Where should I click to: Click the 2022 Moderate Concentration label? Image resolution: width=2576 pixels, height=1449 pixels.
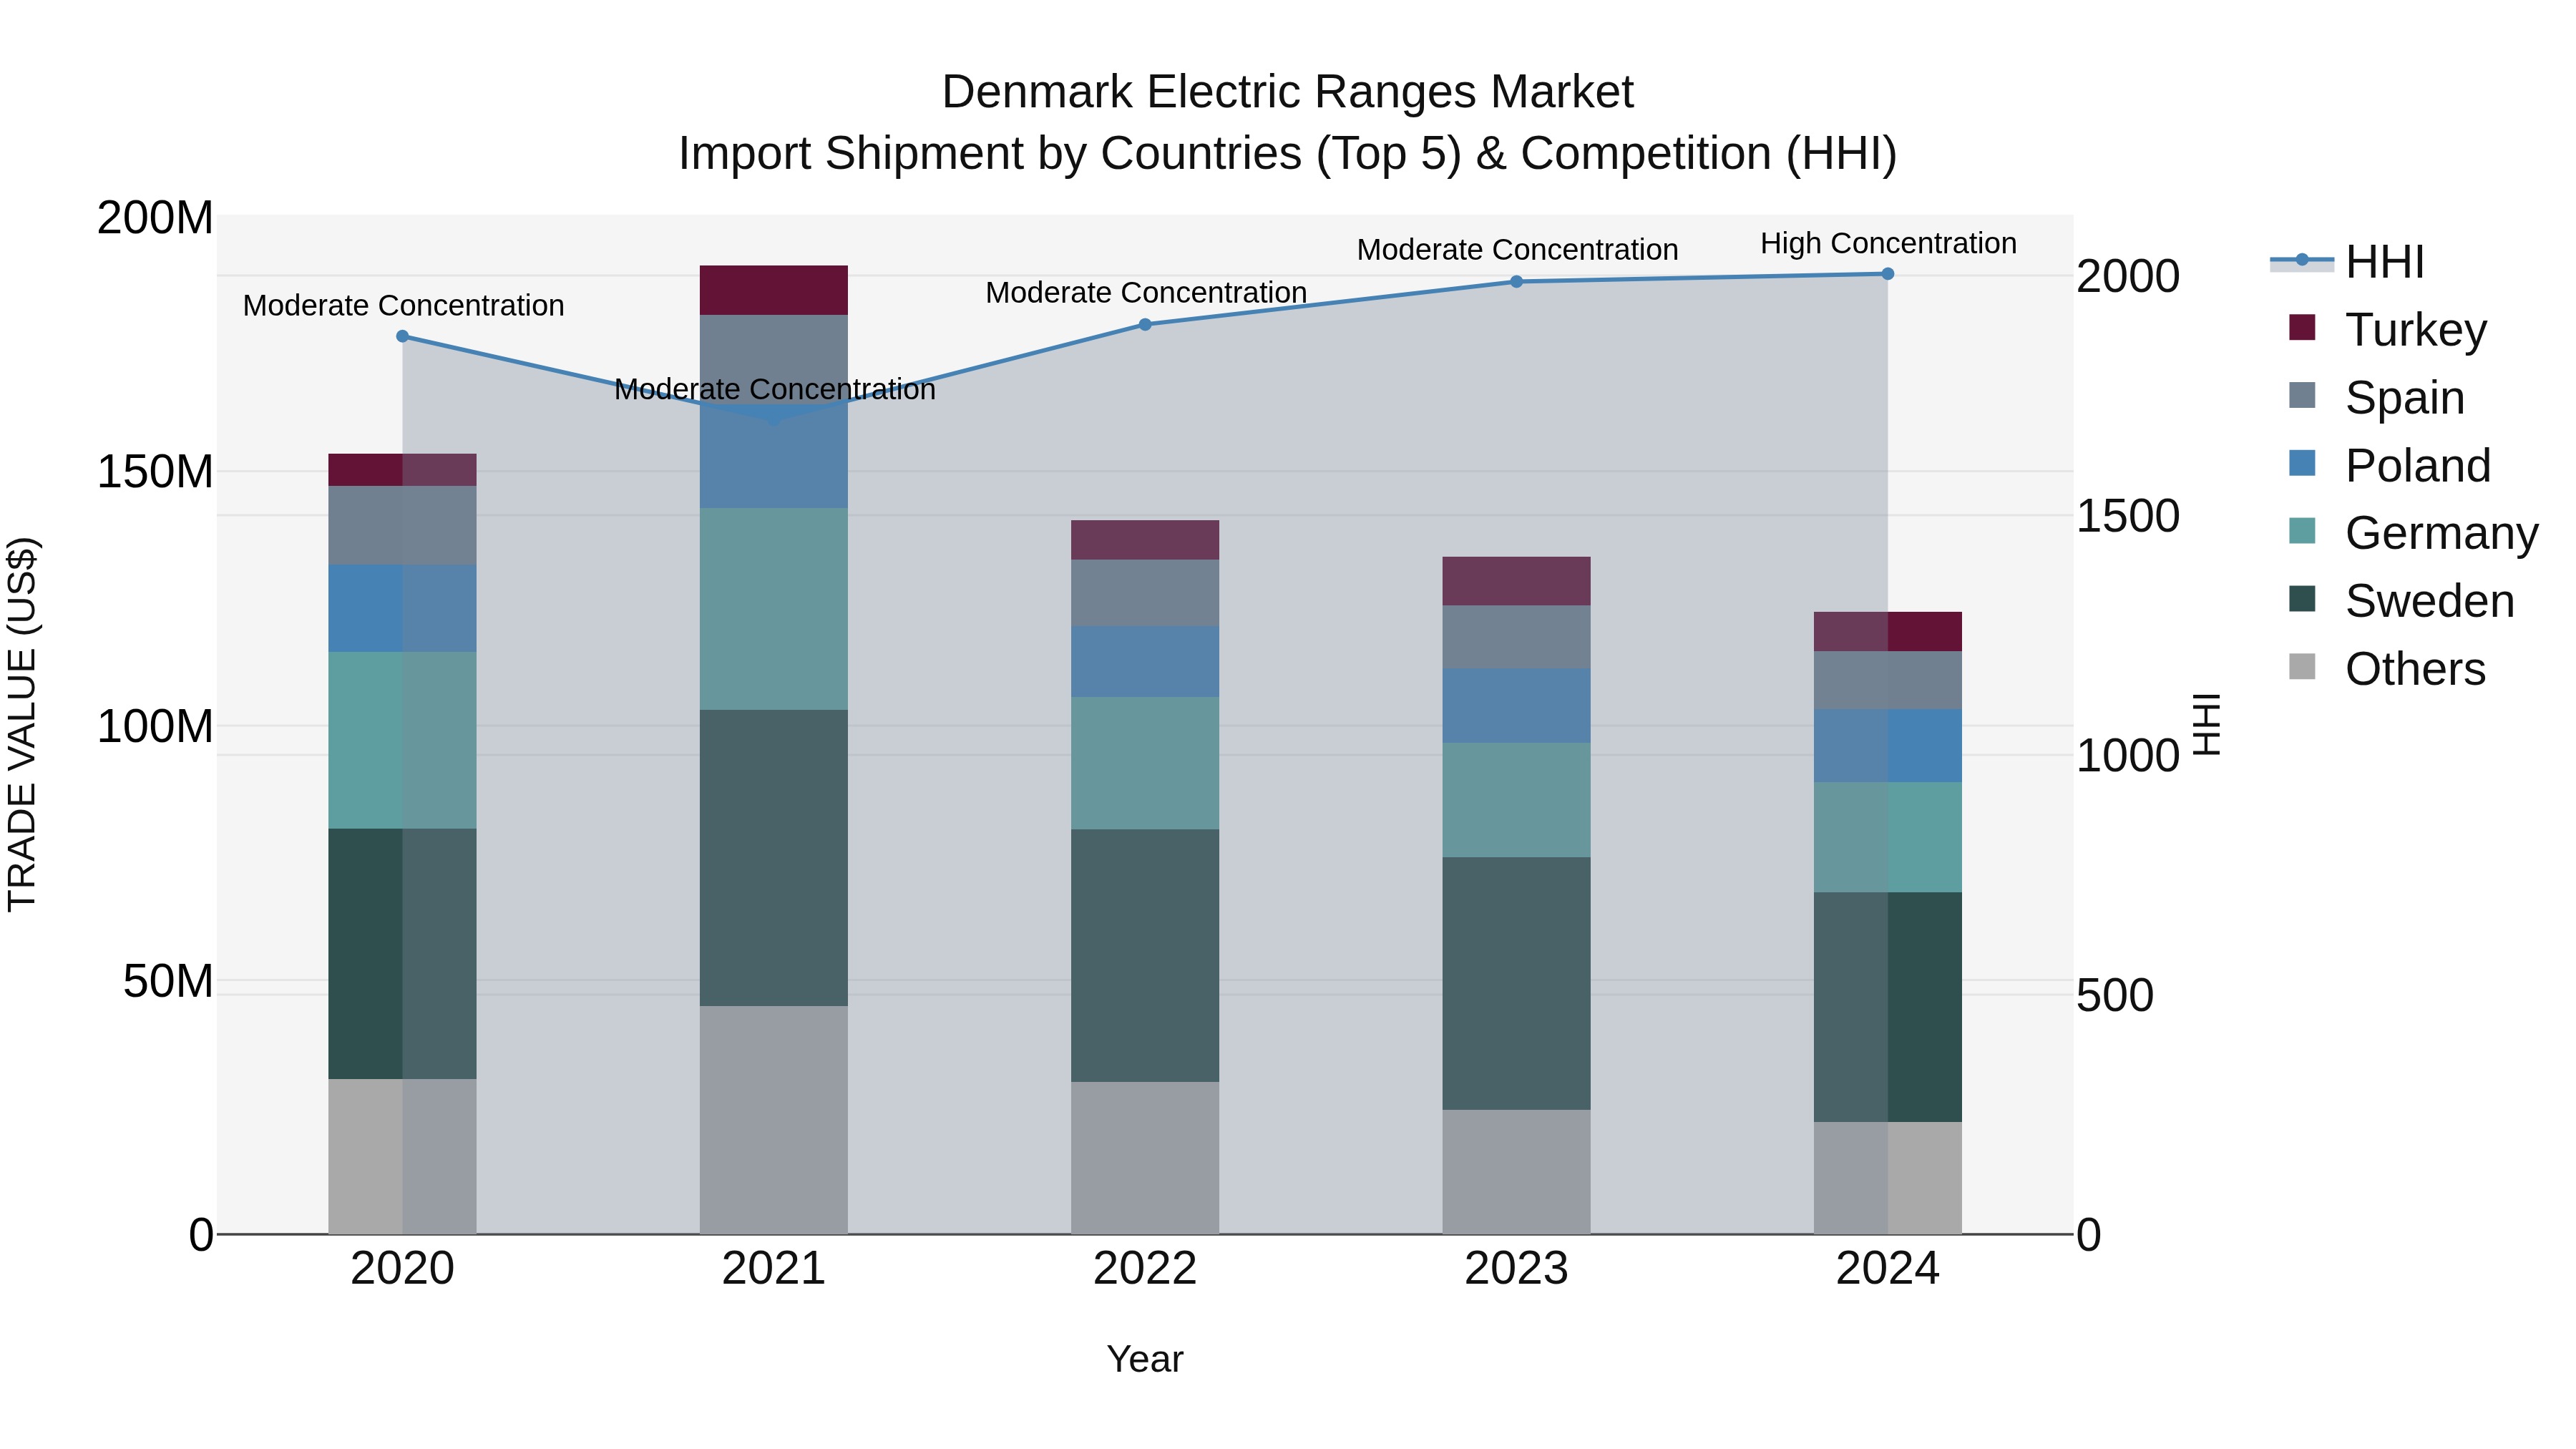tap(1146, 292)
